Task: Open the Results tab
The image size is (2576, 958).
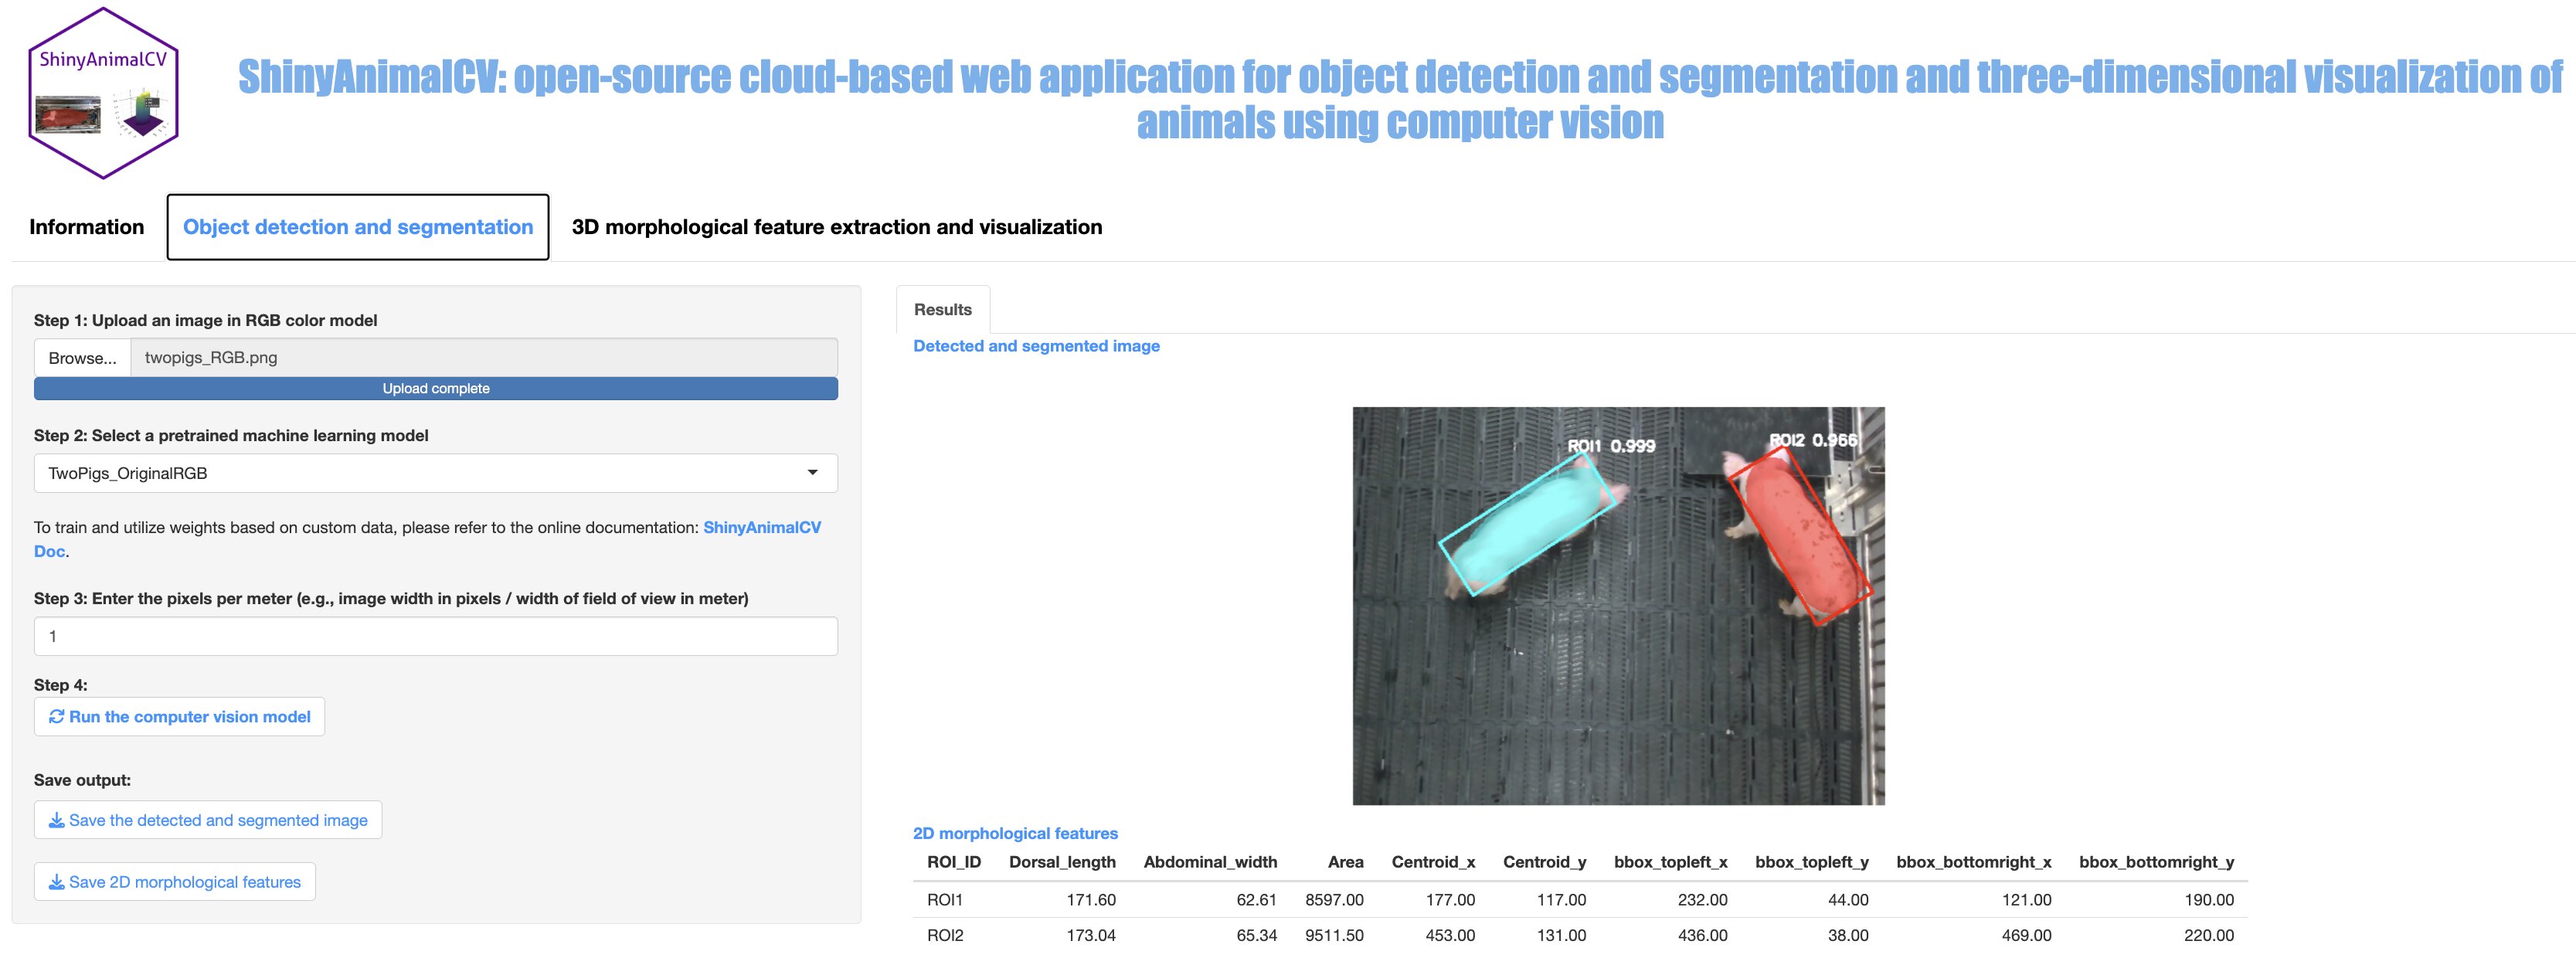Action: coord(942,310)
